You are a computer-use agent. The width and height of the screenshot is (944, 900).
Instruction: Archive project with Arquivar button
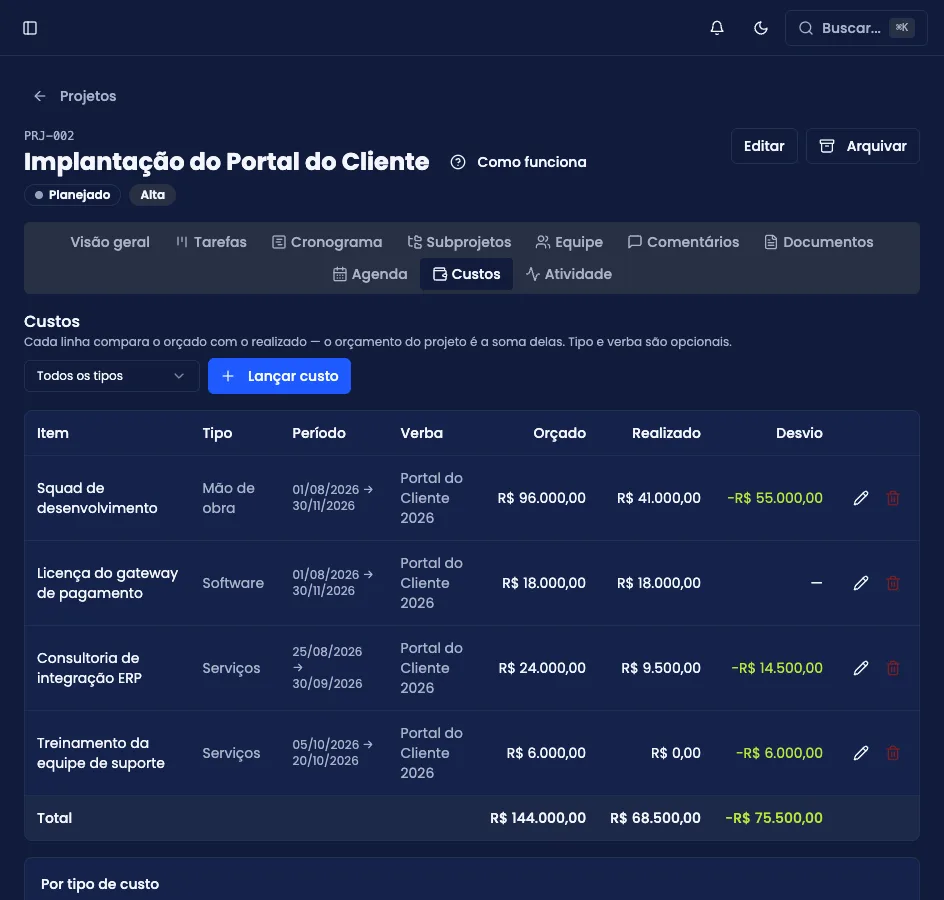[x=863, y=146]
